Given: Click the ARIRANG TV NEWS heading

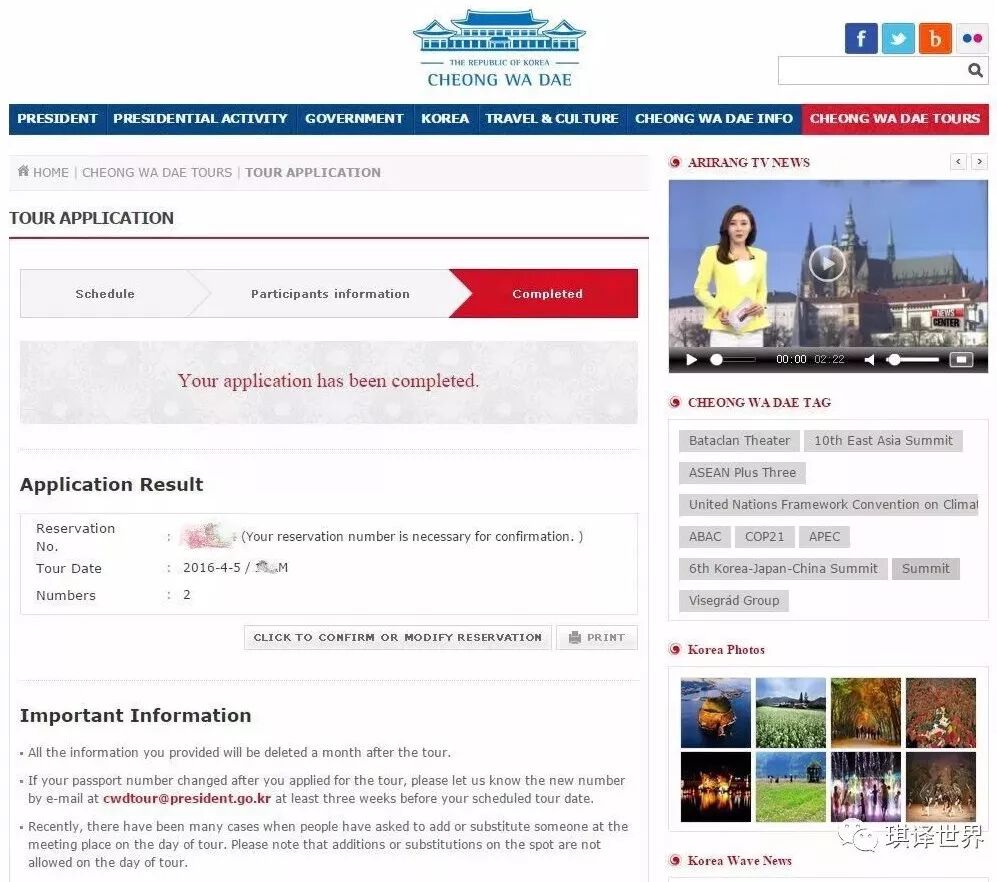Looking at the screenshot, I should click(748, 163).
